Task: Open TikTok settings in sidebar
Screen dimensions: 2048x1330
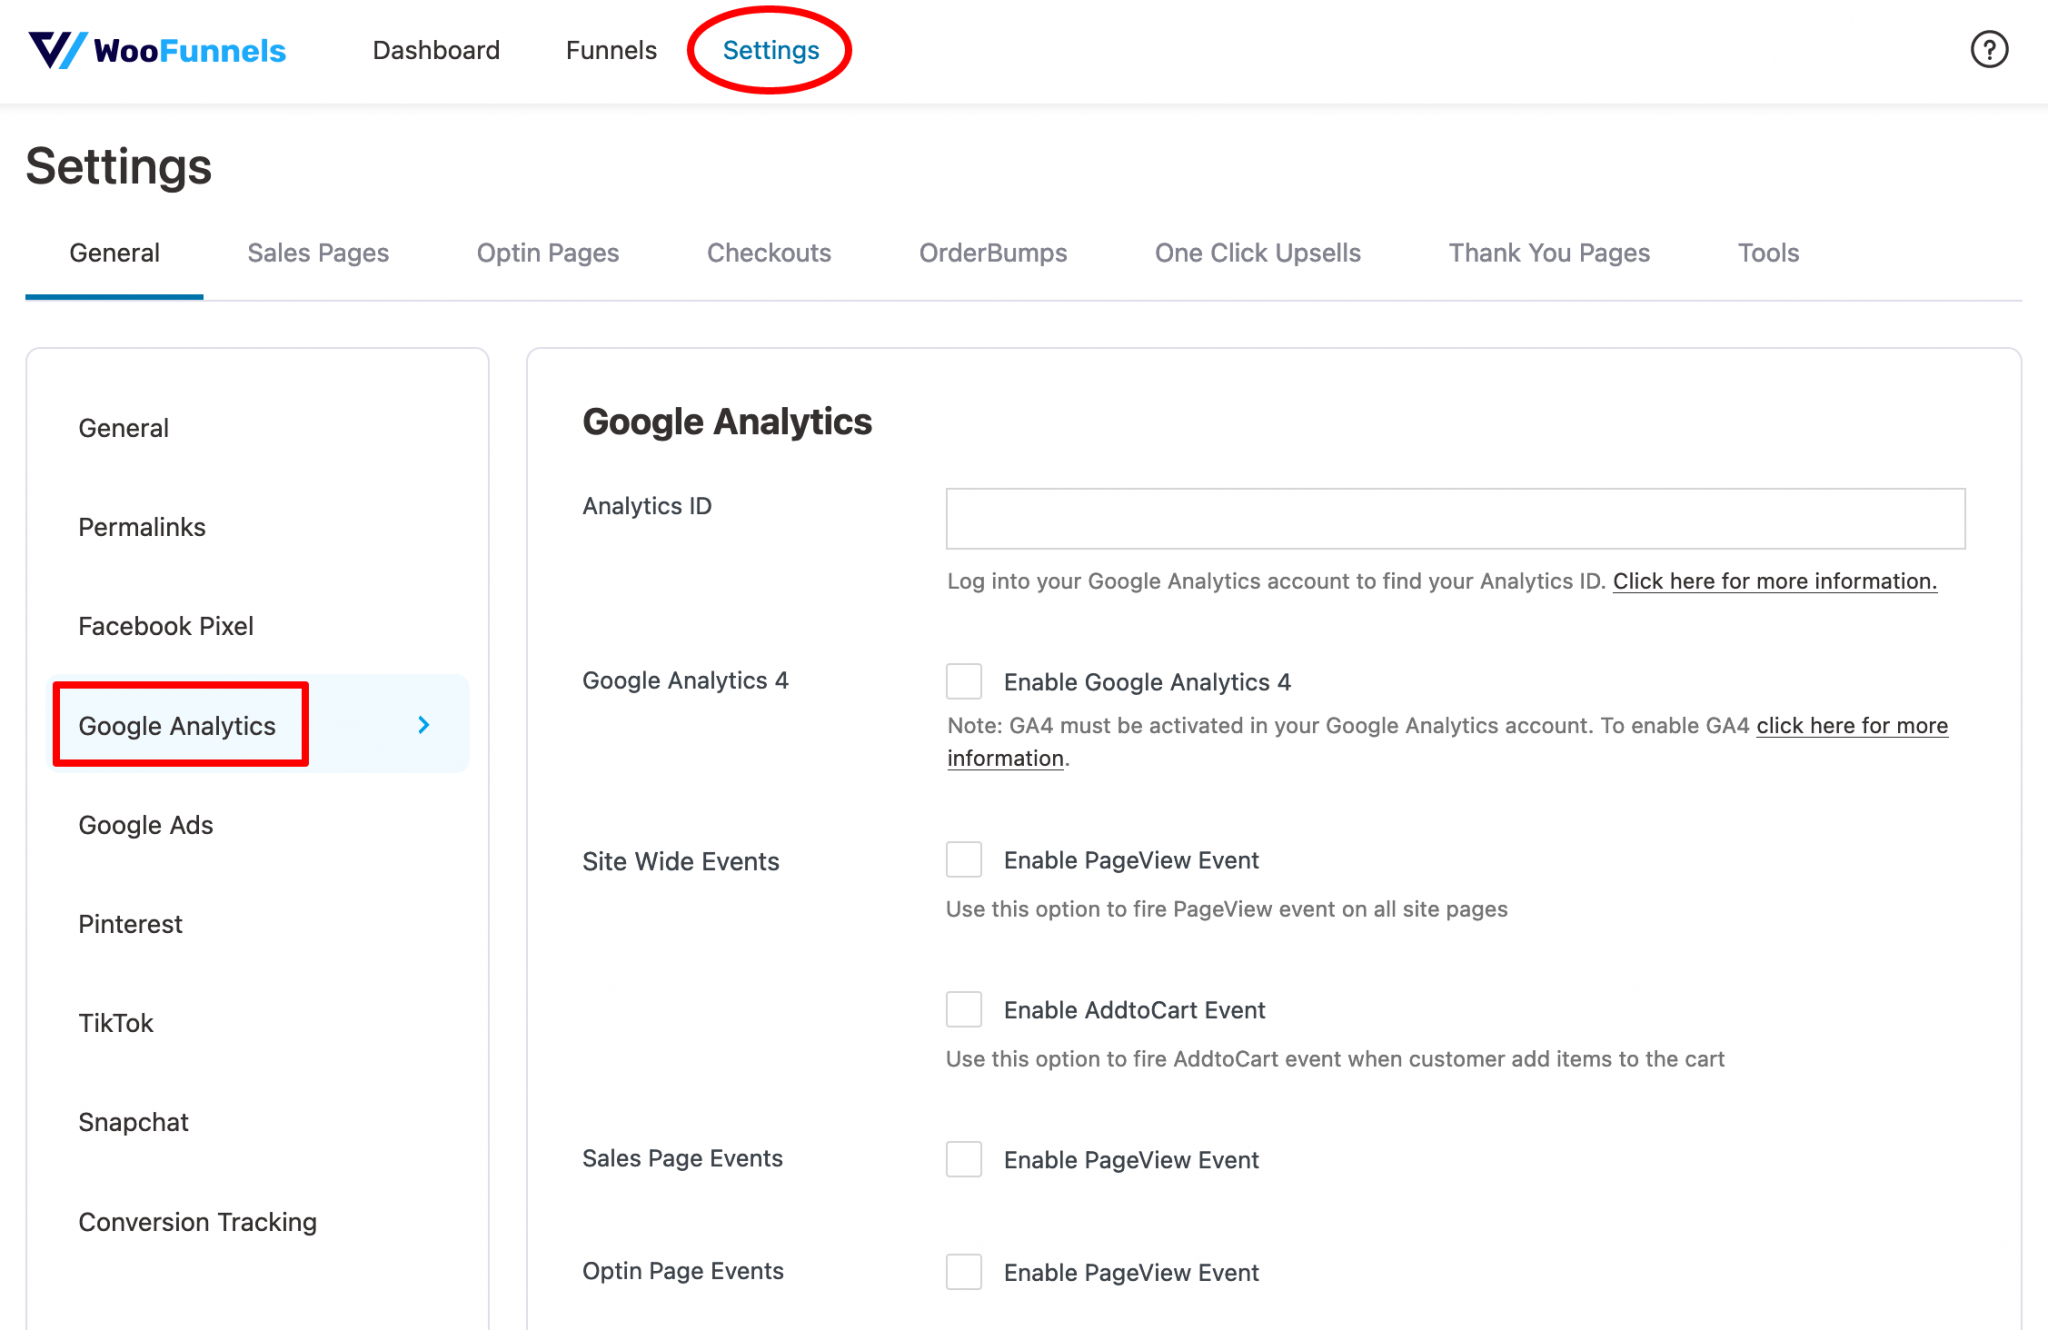Action: 116,1022
